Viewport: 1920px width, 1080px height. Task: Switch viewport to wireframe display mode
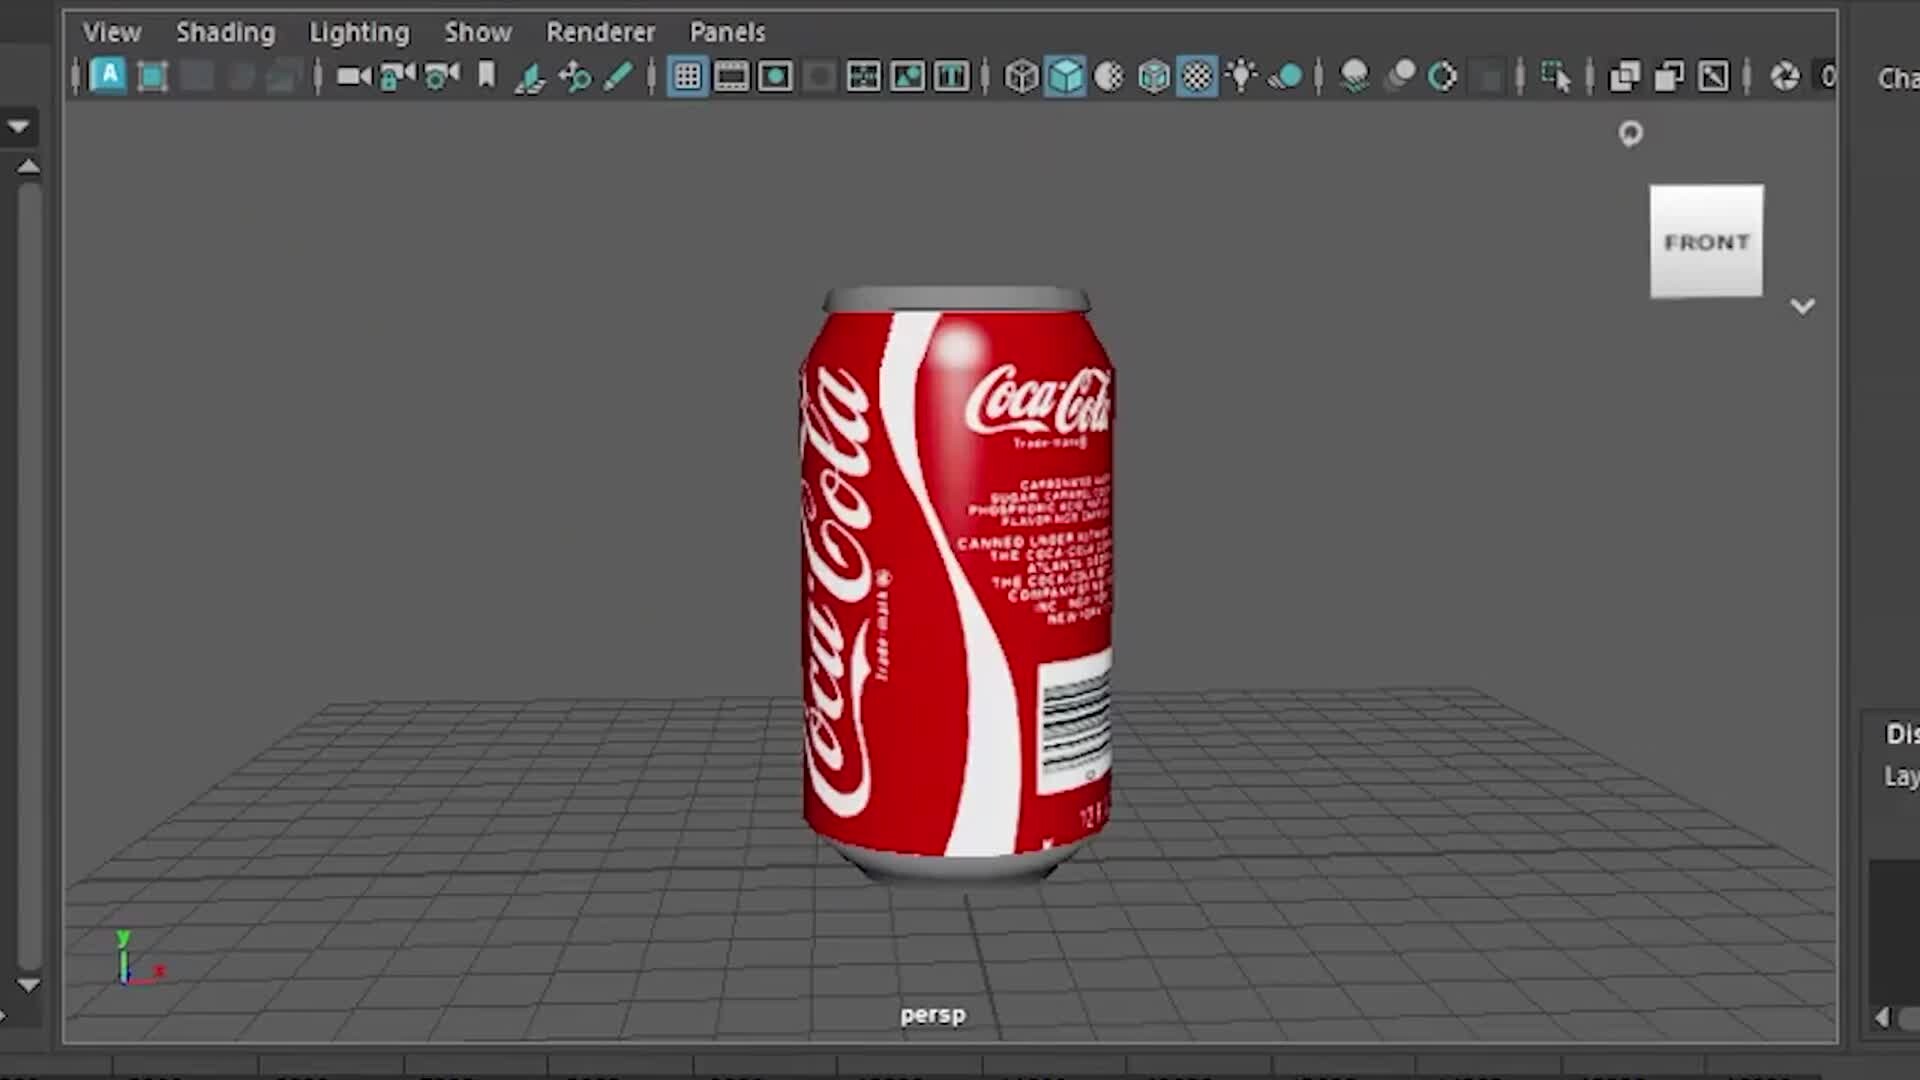(x=1021, y=75)
